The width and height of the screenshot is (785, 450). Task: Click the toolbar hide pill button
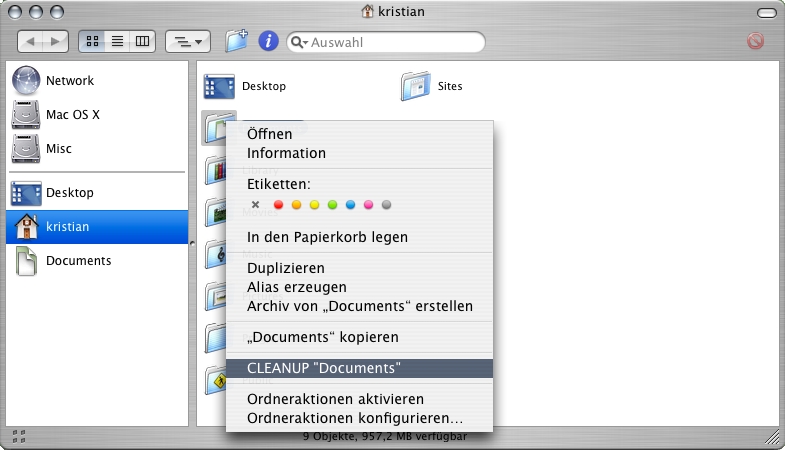click(x=766, y=13)
